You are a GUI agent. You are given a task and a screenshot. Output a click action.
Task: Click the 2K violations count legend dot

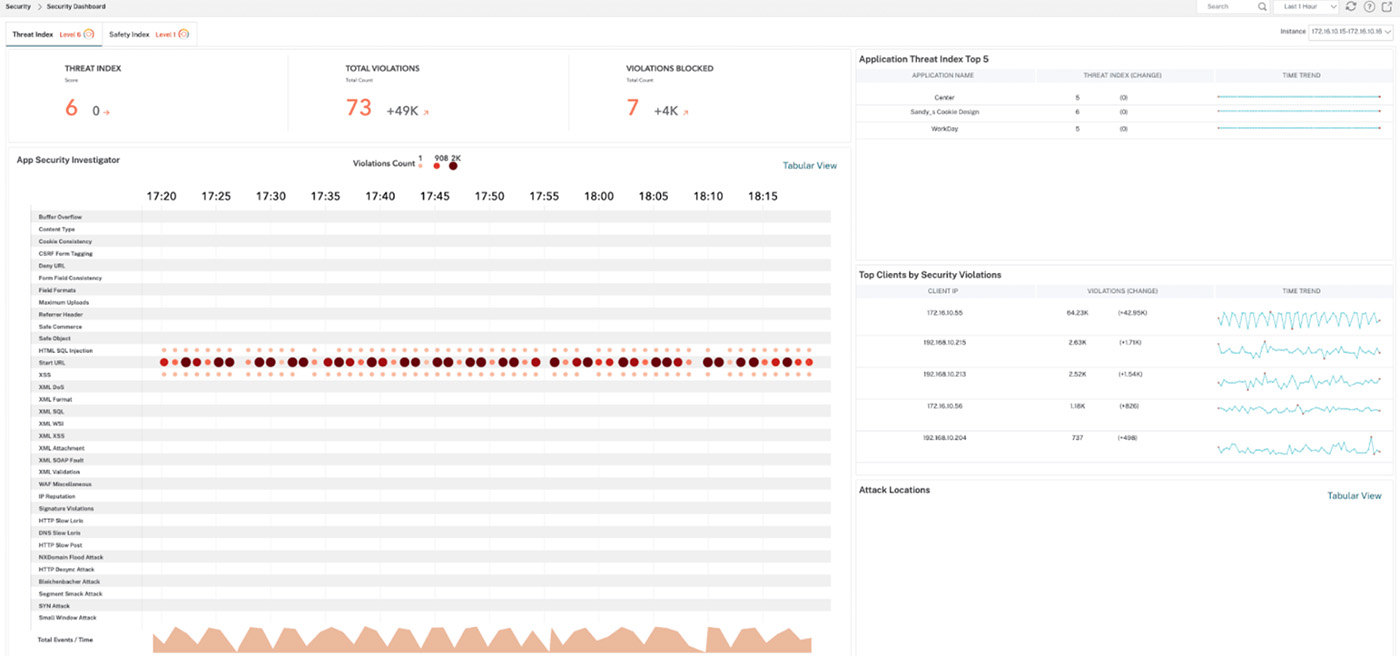tap(453, 166)
